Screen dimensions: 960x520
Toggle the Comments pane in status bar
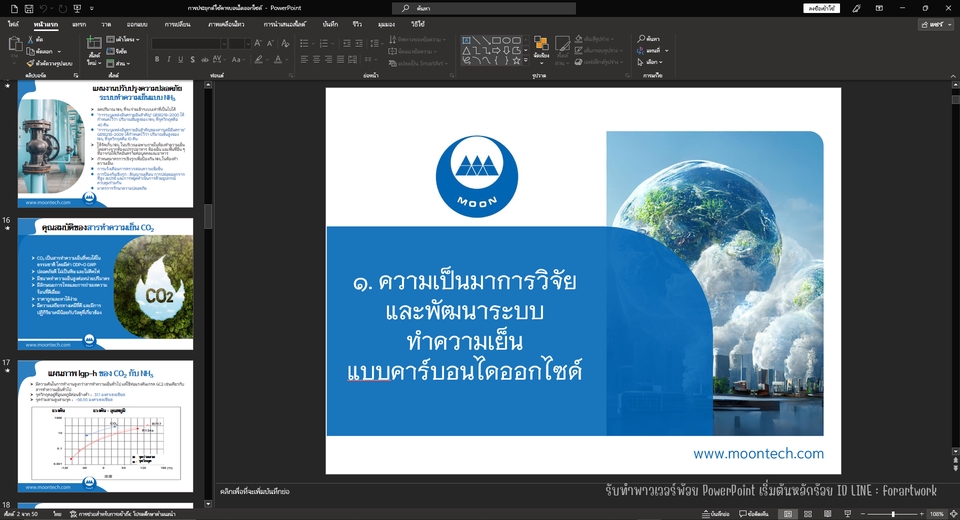pyautogui.click(x=754, y=514)
